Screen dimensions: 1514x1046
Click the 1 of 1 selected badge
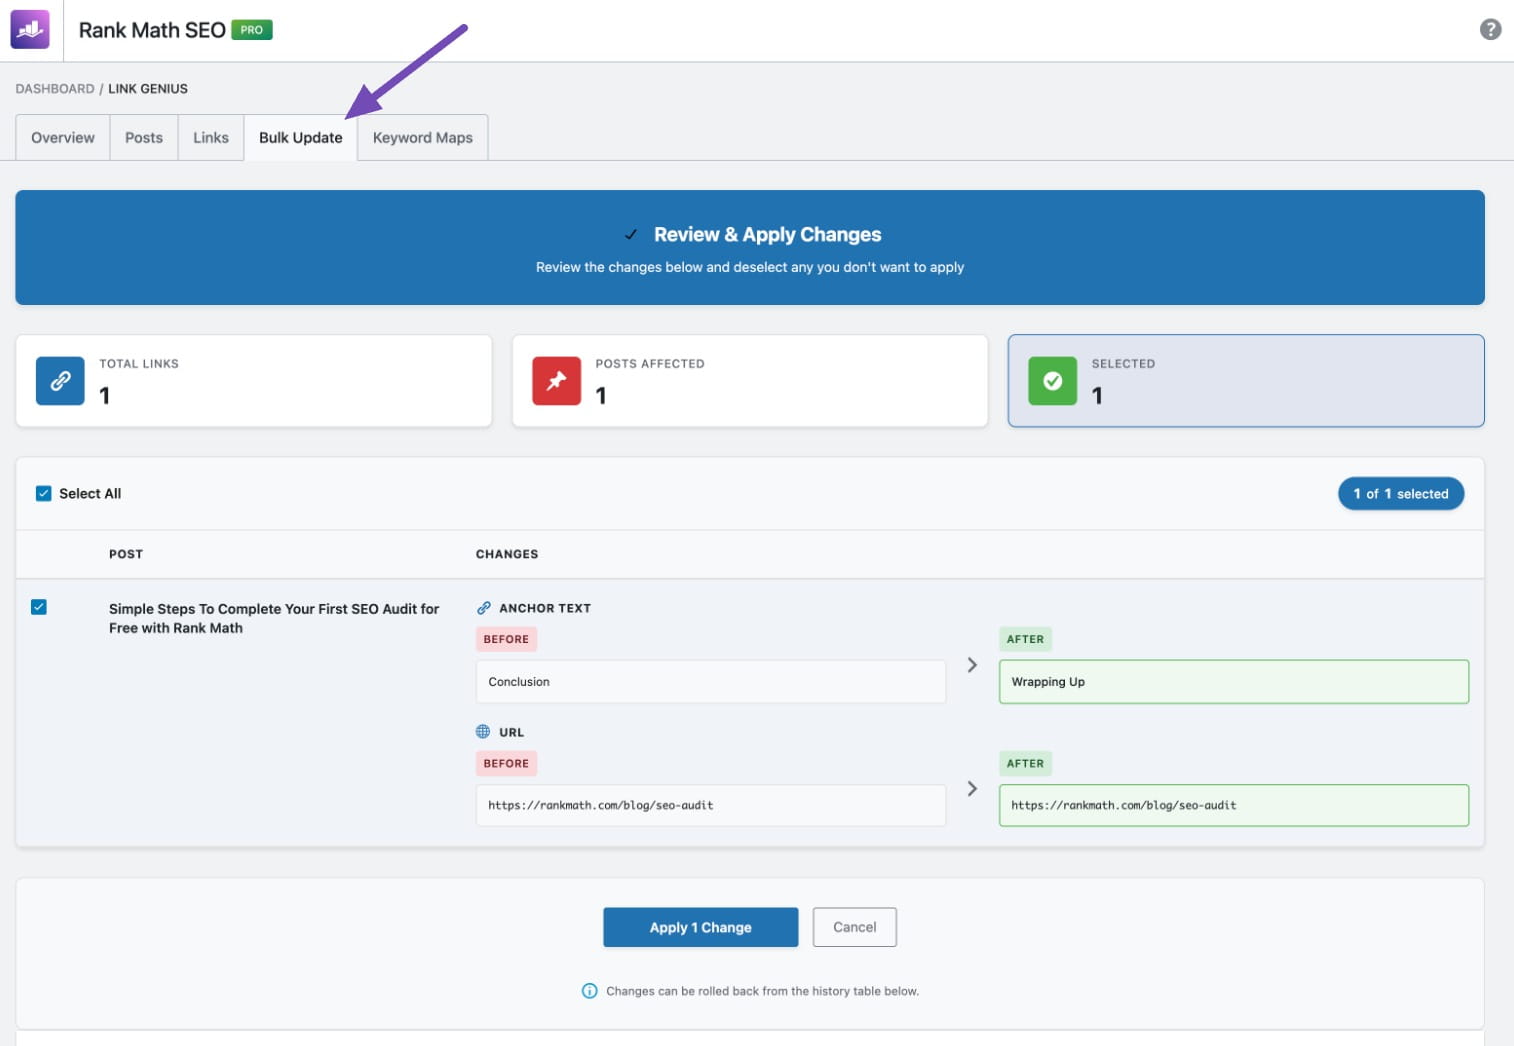[x=1400, y=493]
